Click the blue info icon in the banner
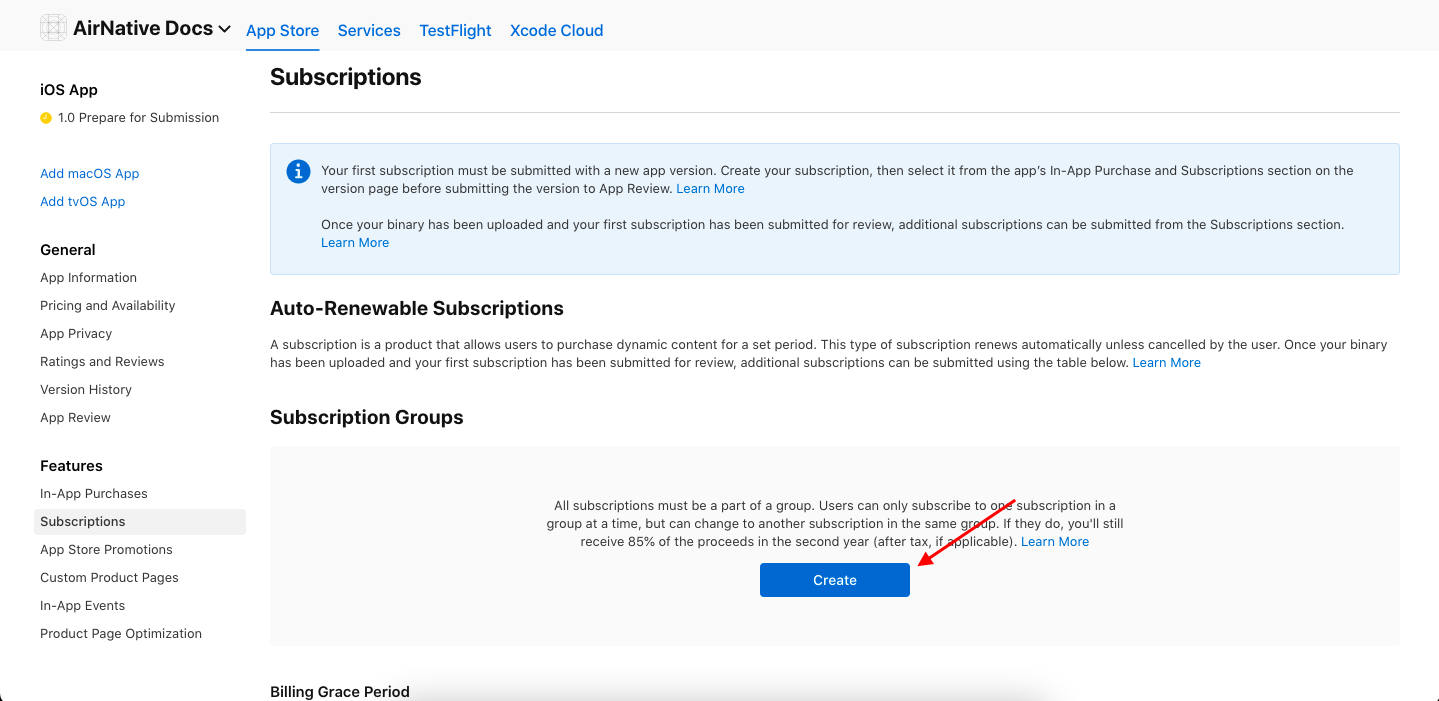The width and height of the screenshot is (1439, 701). (x=298, y=172)
